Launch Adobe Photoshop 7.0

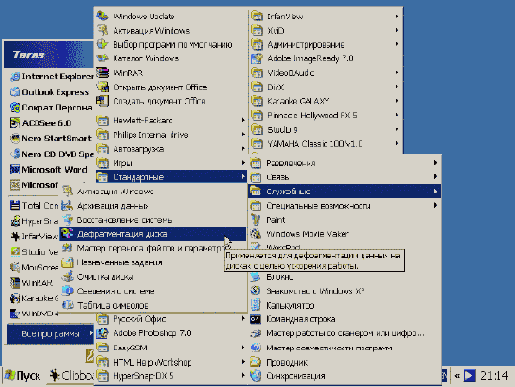pyautogui.click(x=171, y=333)
